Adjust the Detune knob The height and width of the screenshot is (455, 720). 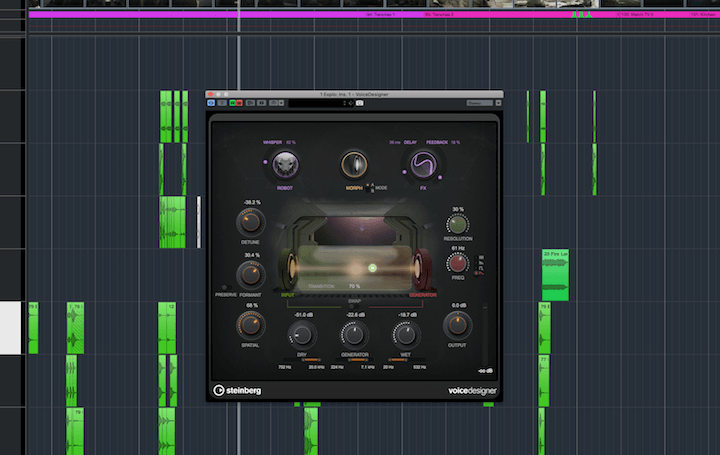250,222
